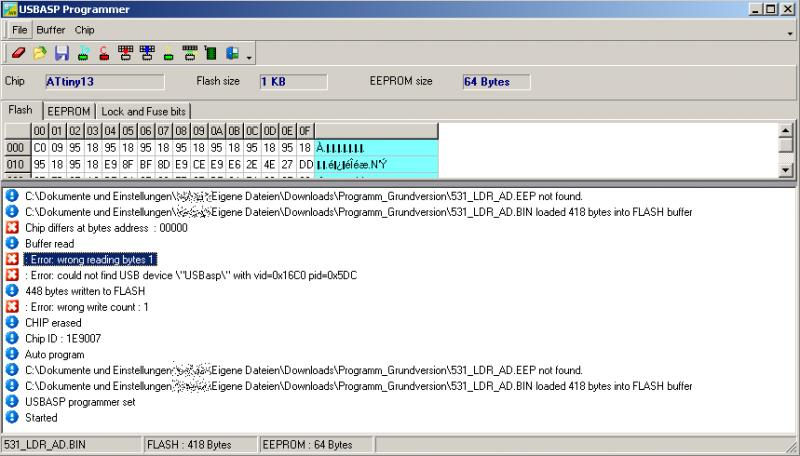Open the Lock and Fuse bits tab
Image resolution: width=800 pixels, height=456 pixels.
click(143, 111)
